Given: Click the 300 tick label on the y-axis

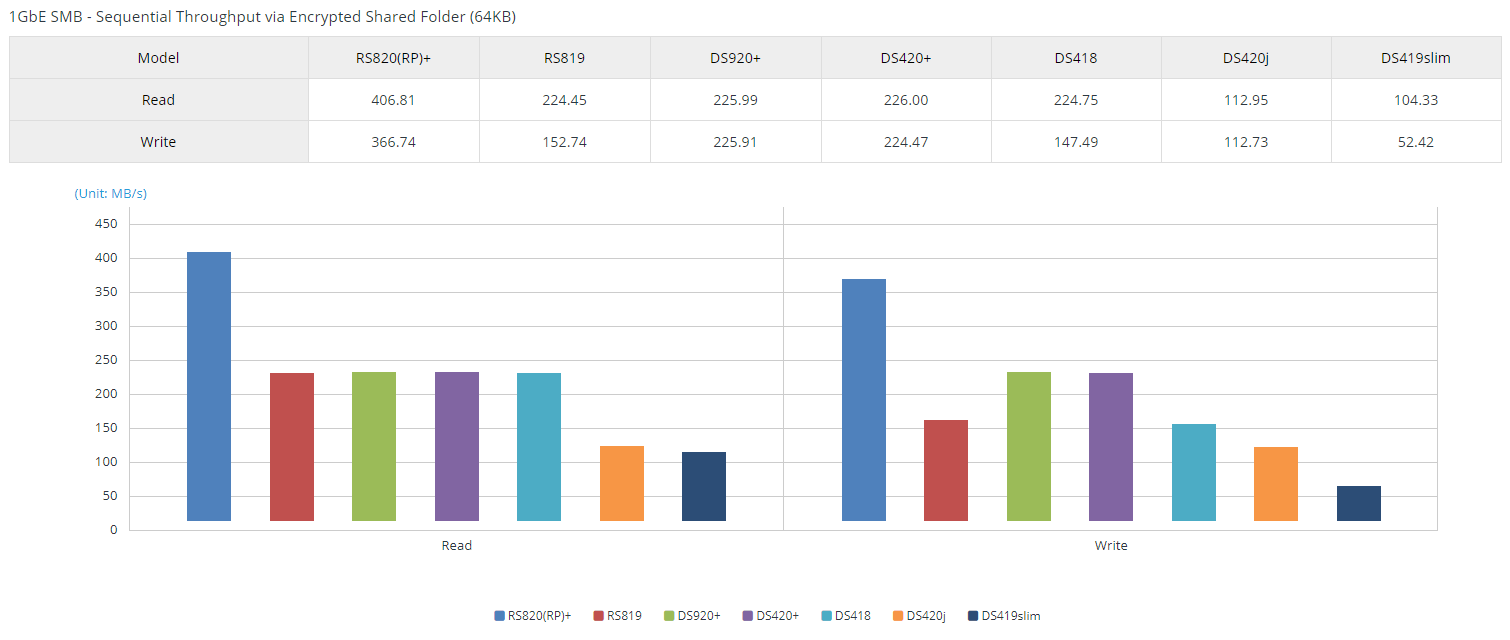Looking at the screenshot, I should (107, 326).
